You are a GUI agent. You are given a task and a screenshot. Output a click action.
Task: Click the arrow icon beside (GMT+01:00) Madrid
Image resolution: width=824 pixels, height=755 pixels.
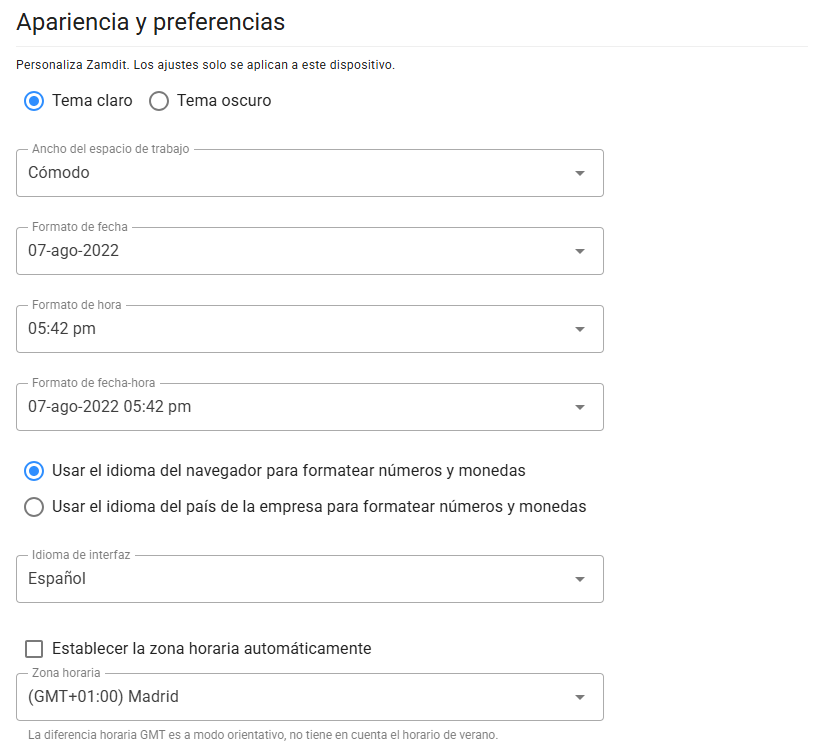pos(579,696)
